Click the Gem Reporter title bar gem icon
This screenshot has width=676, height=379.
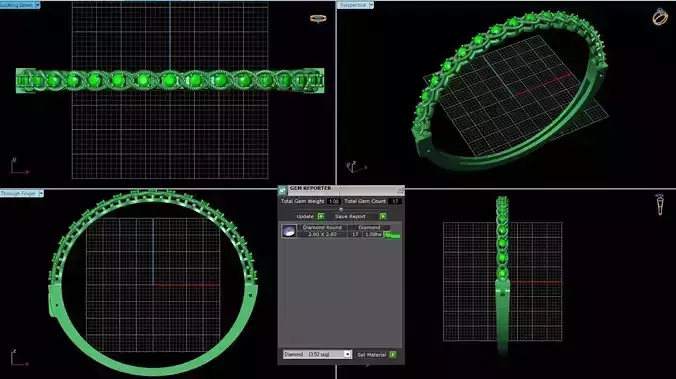pyautogui.click(x=283, y=189)
